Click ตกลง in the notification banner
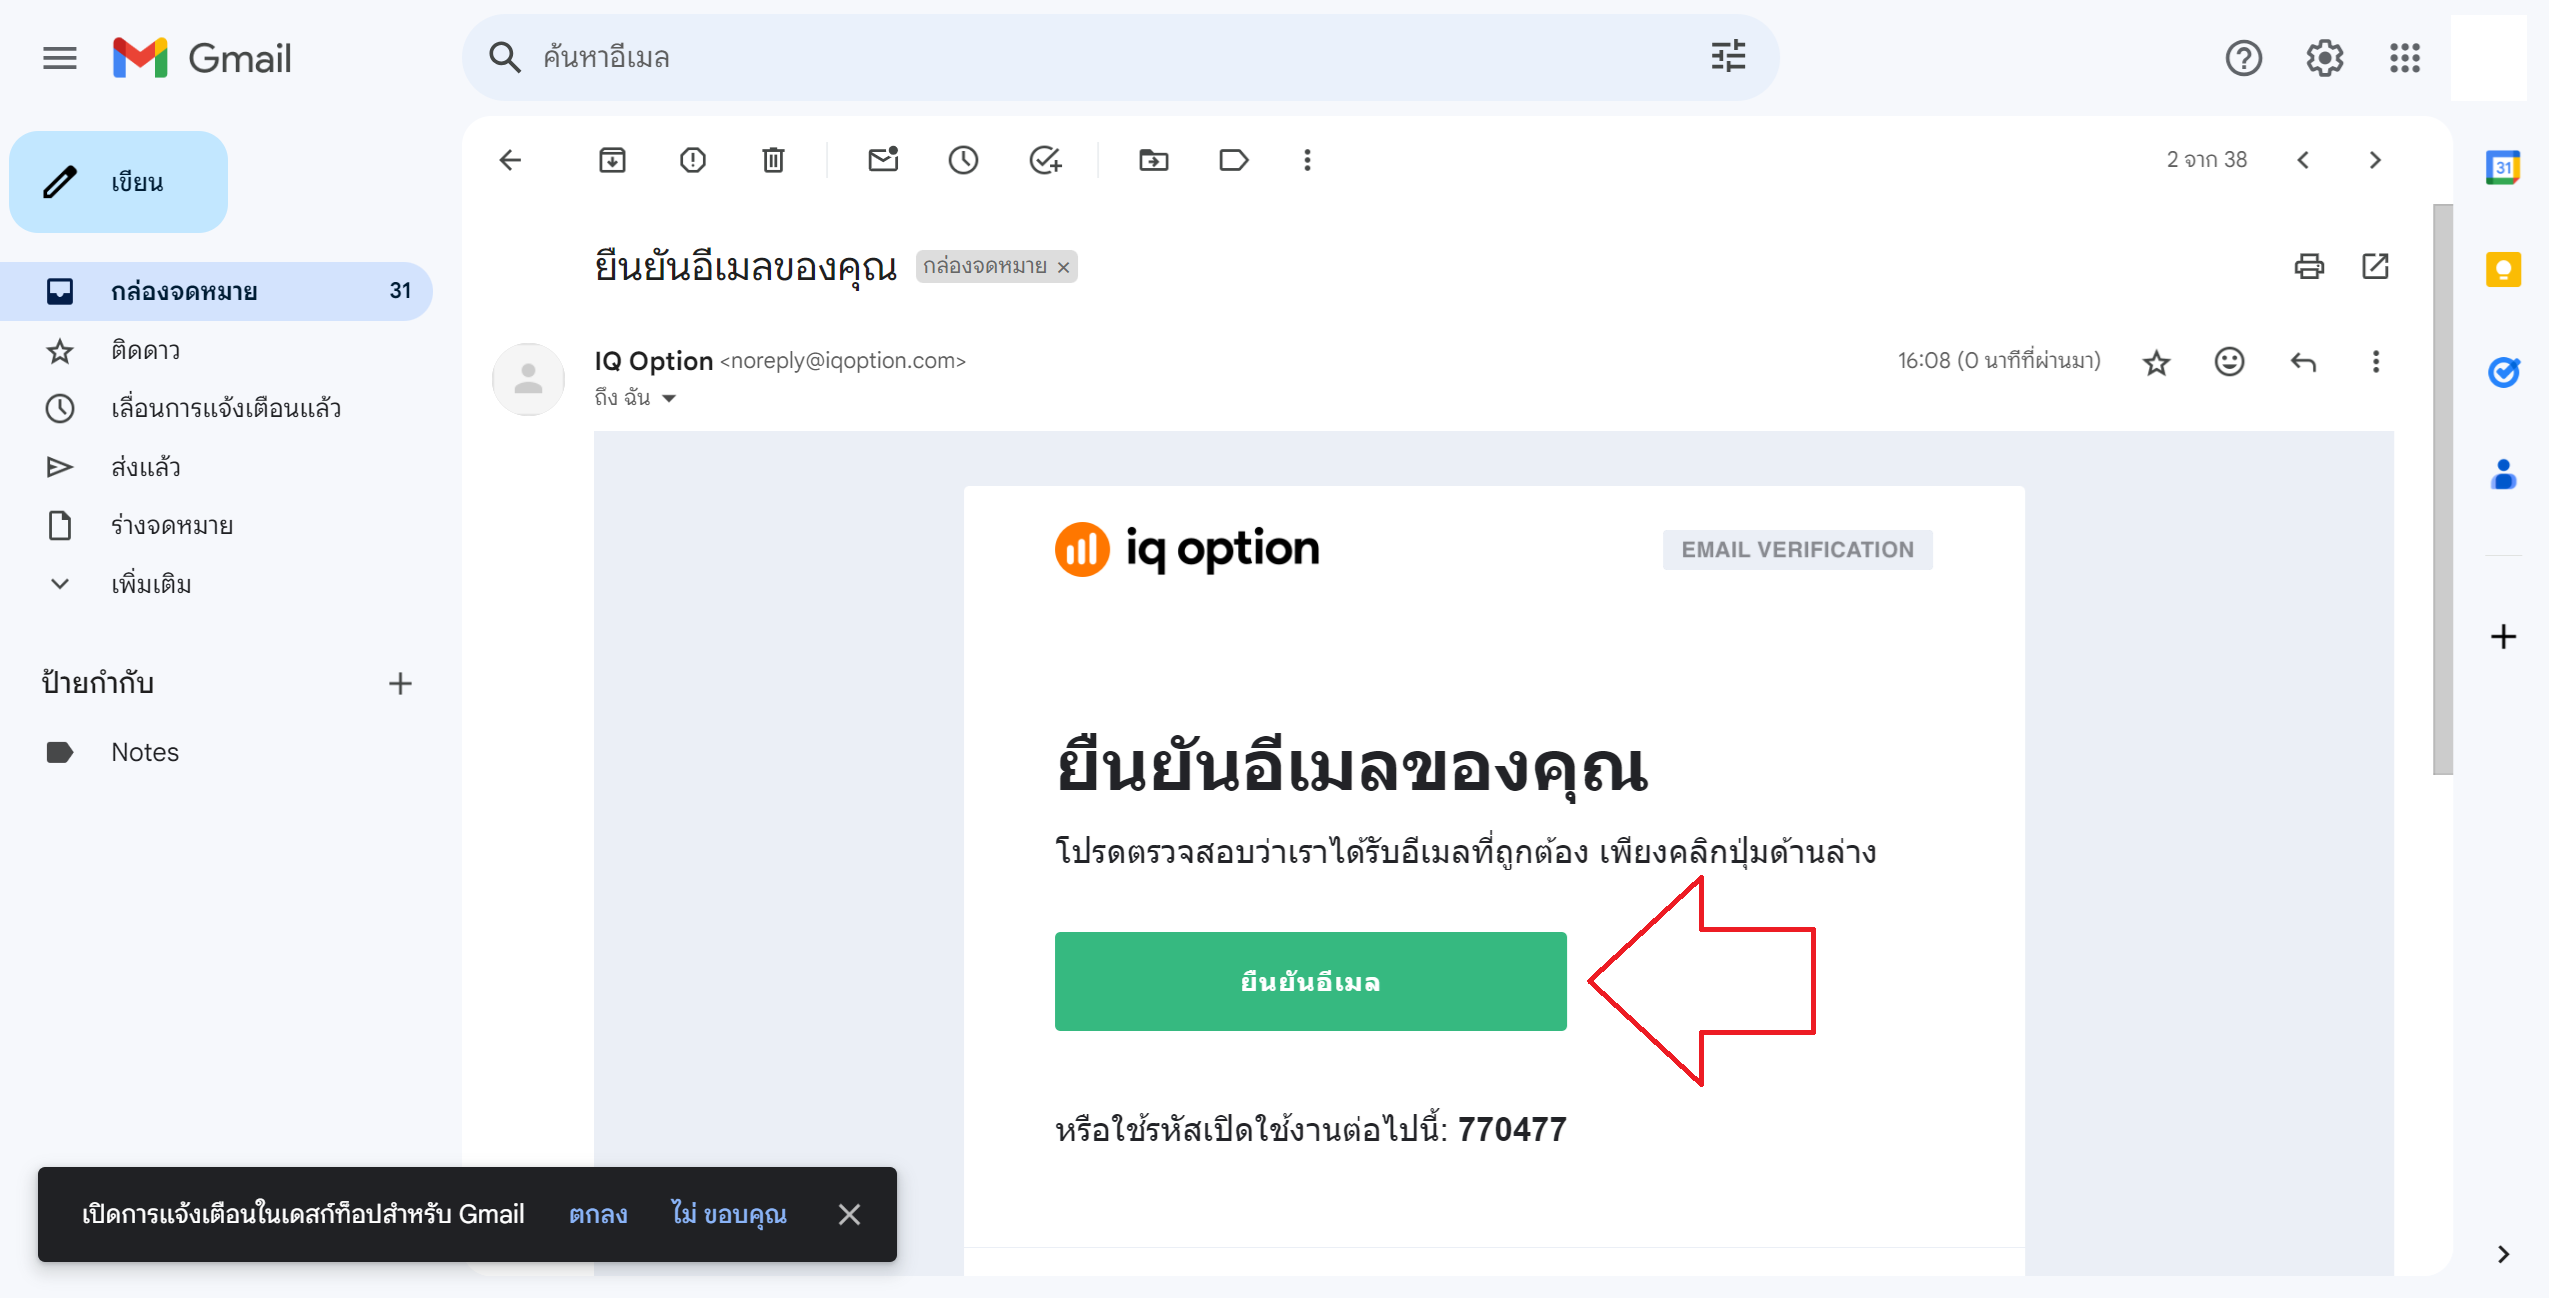 pyautogui.click(x=598, y=1214)
